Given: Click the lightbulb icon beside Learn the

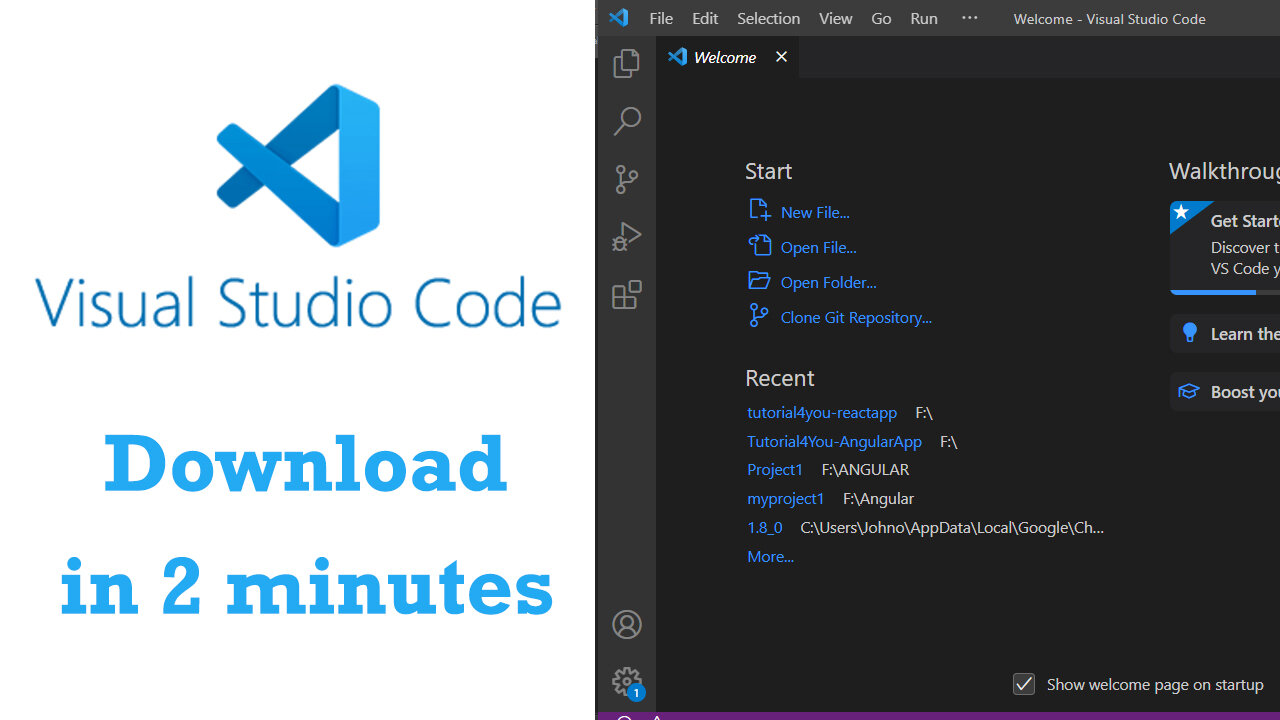Looking at the screenshot, I should 1189,333.
